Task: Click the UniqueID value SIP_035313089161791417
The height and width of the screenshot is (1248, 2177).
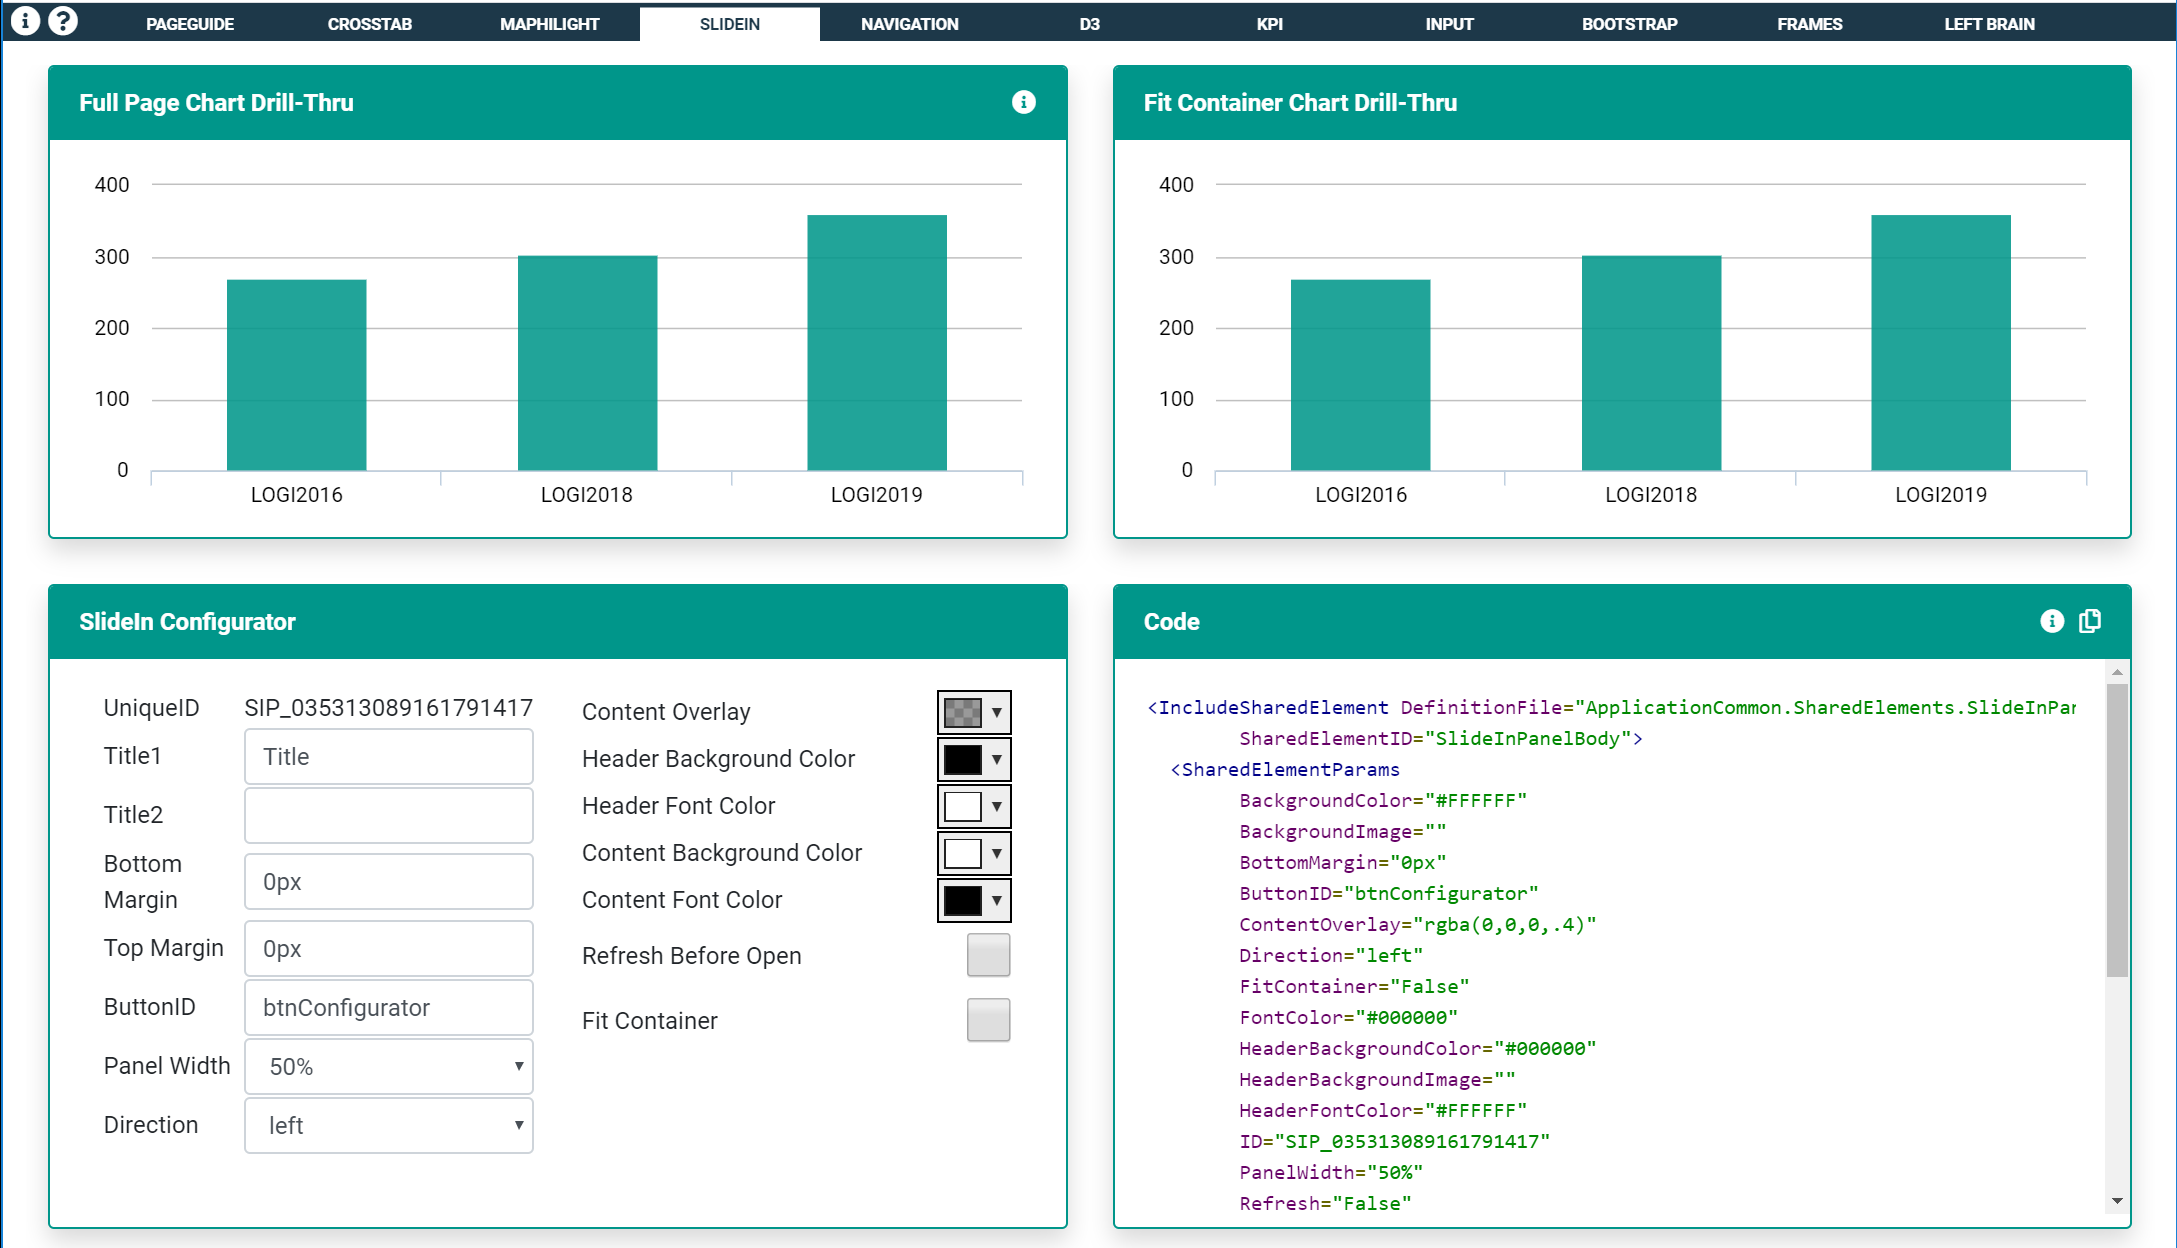Action: click(x=389, y=708)
